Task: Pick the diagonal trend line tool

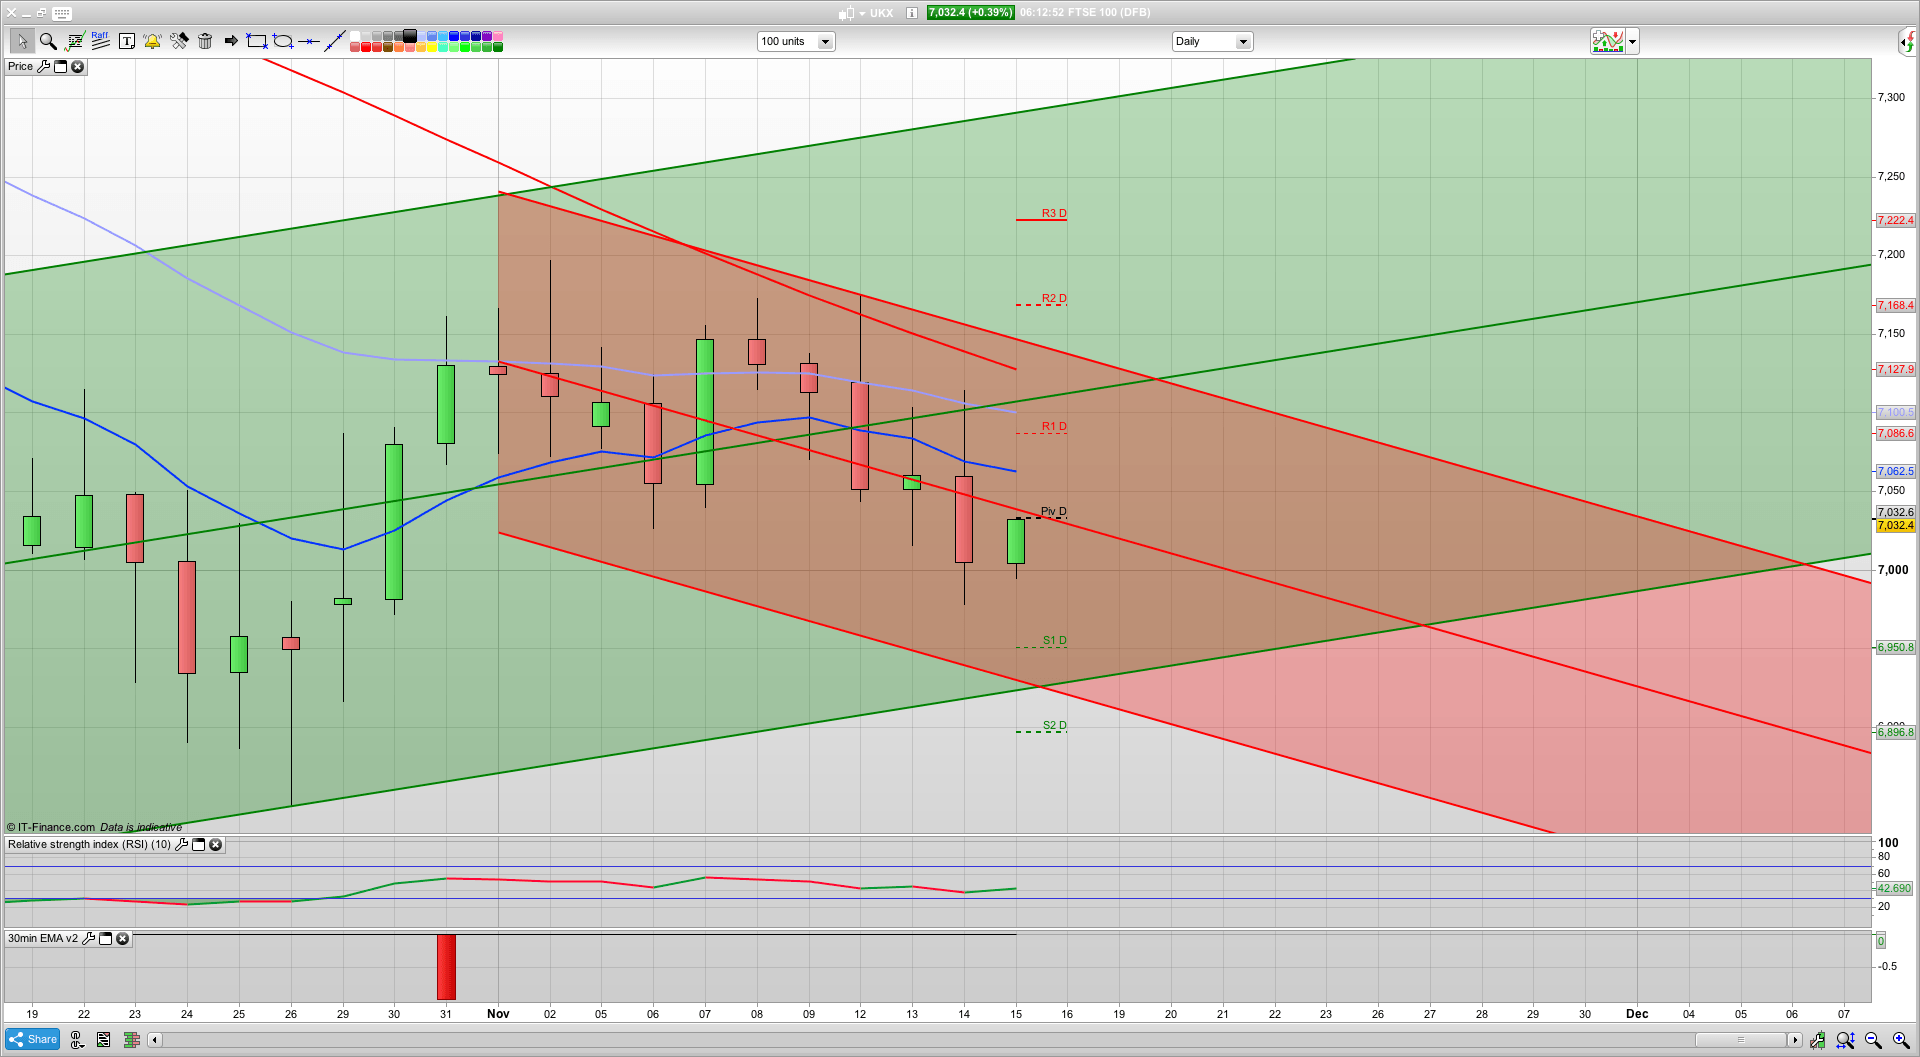Action: tap(335, 41)
